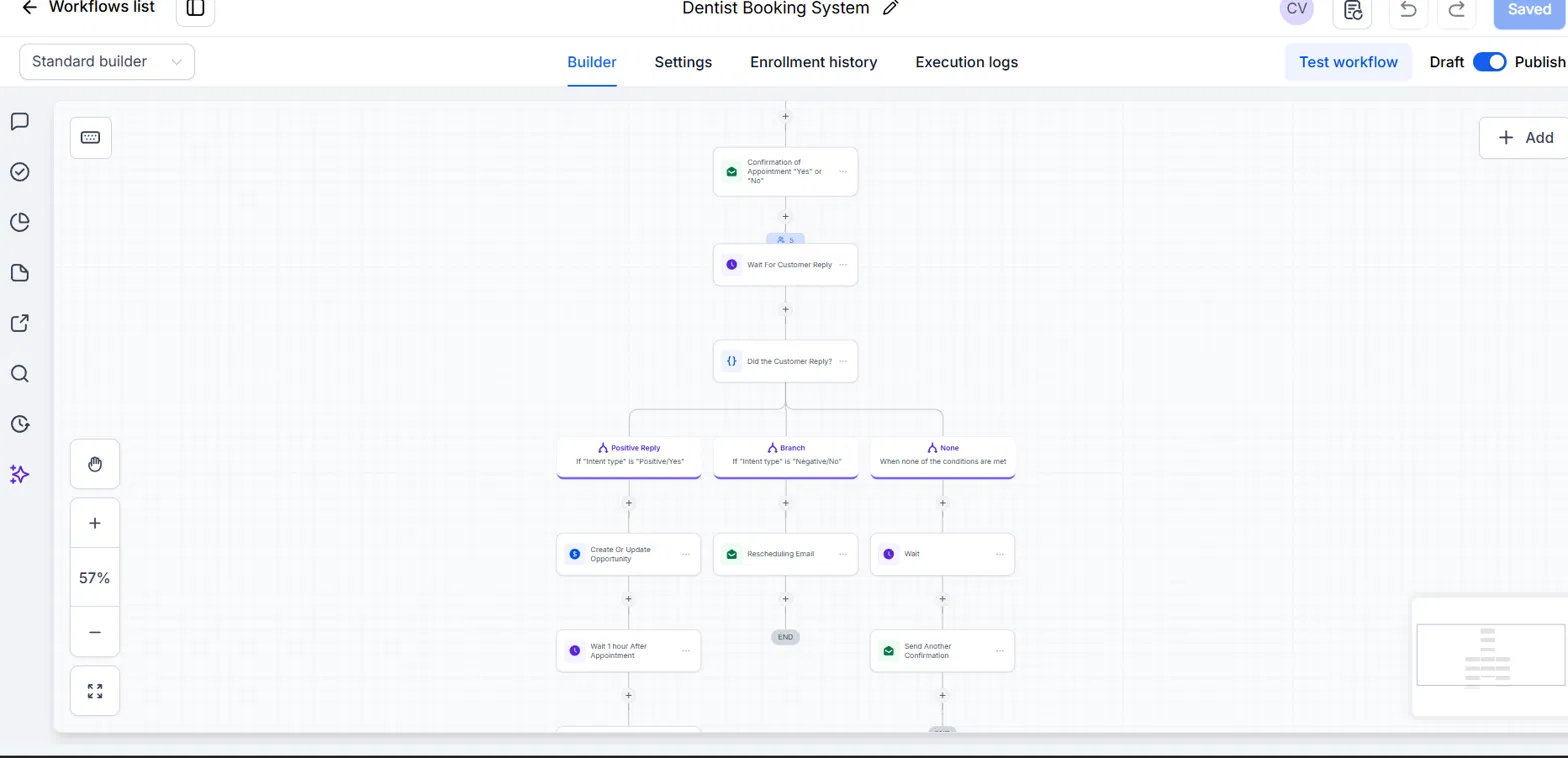
Task: Click END marker under Rescheduling Email
Action: (785, 637)
